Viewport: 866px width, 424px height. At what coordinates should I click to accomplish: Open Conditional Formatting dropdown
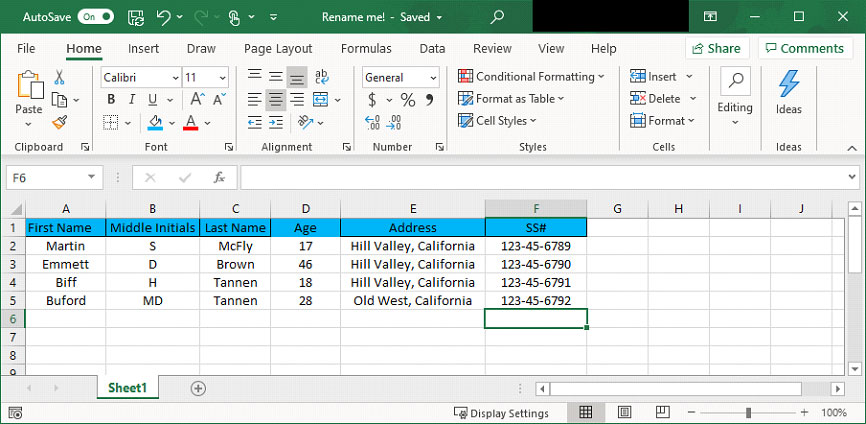click(x=531, y=77)
